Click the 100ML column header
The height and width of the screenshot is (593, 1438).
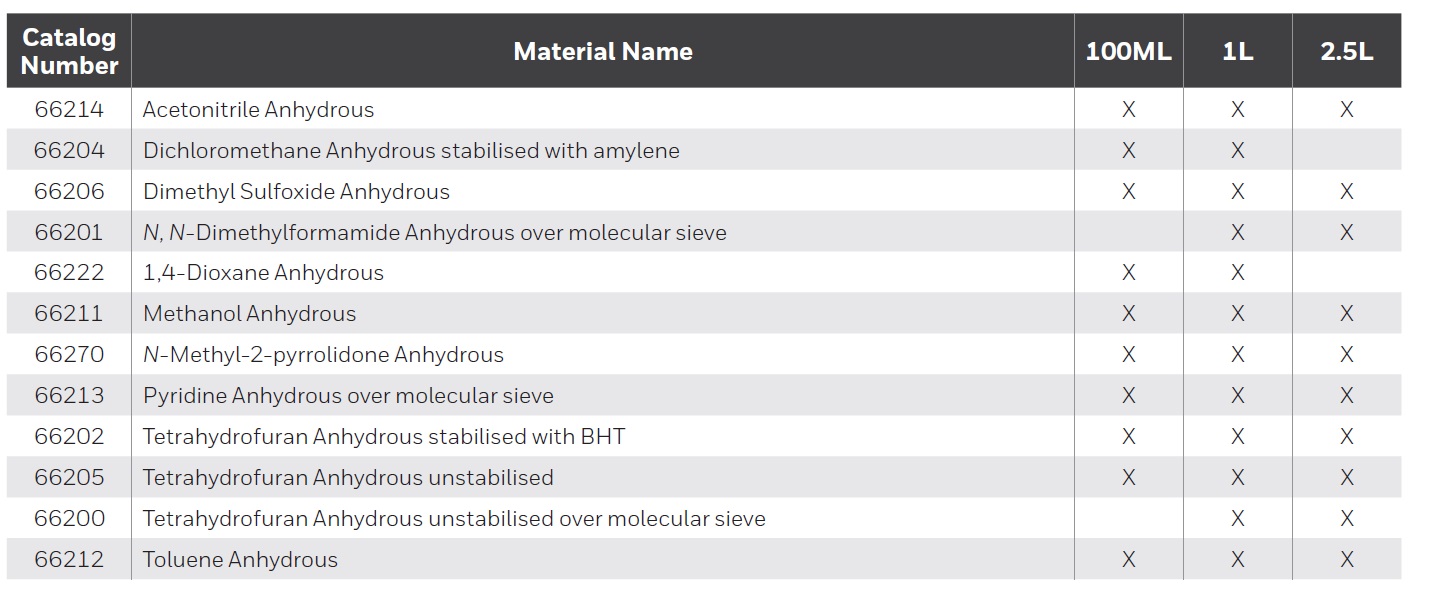point(1128,52)
